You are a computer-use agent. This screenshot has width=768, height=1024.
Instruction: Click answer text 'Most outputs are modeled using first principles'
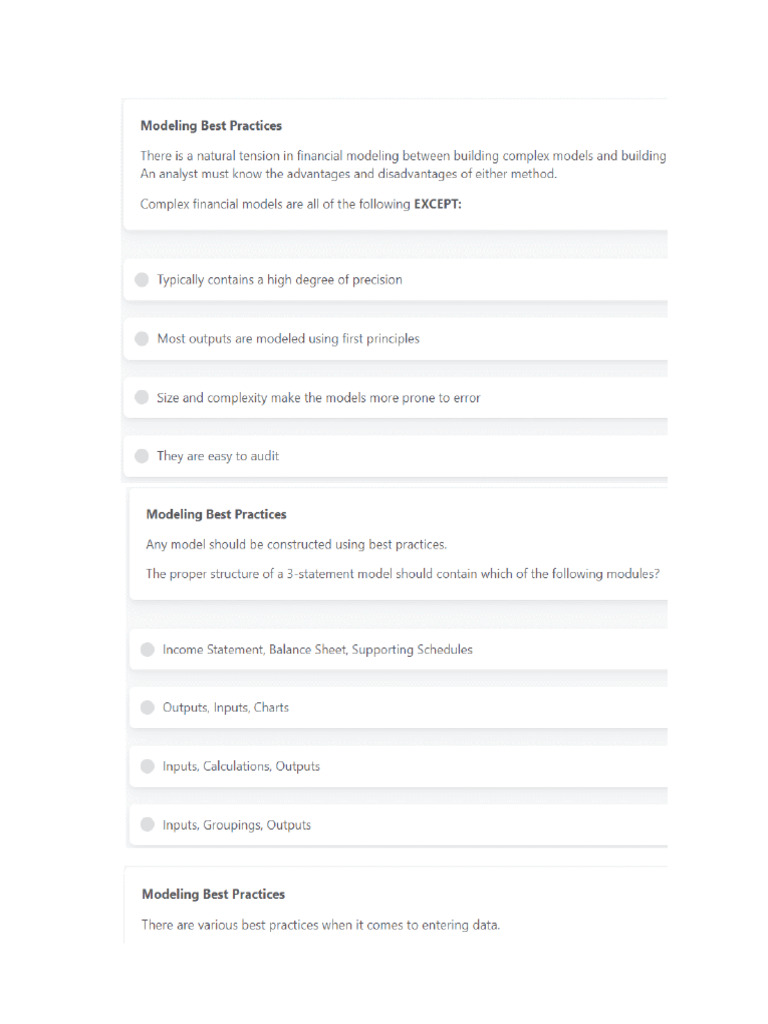[288, 339]
